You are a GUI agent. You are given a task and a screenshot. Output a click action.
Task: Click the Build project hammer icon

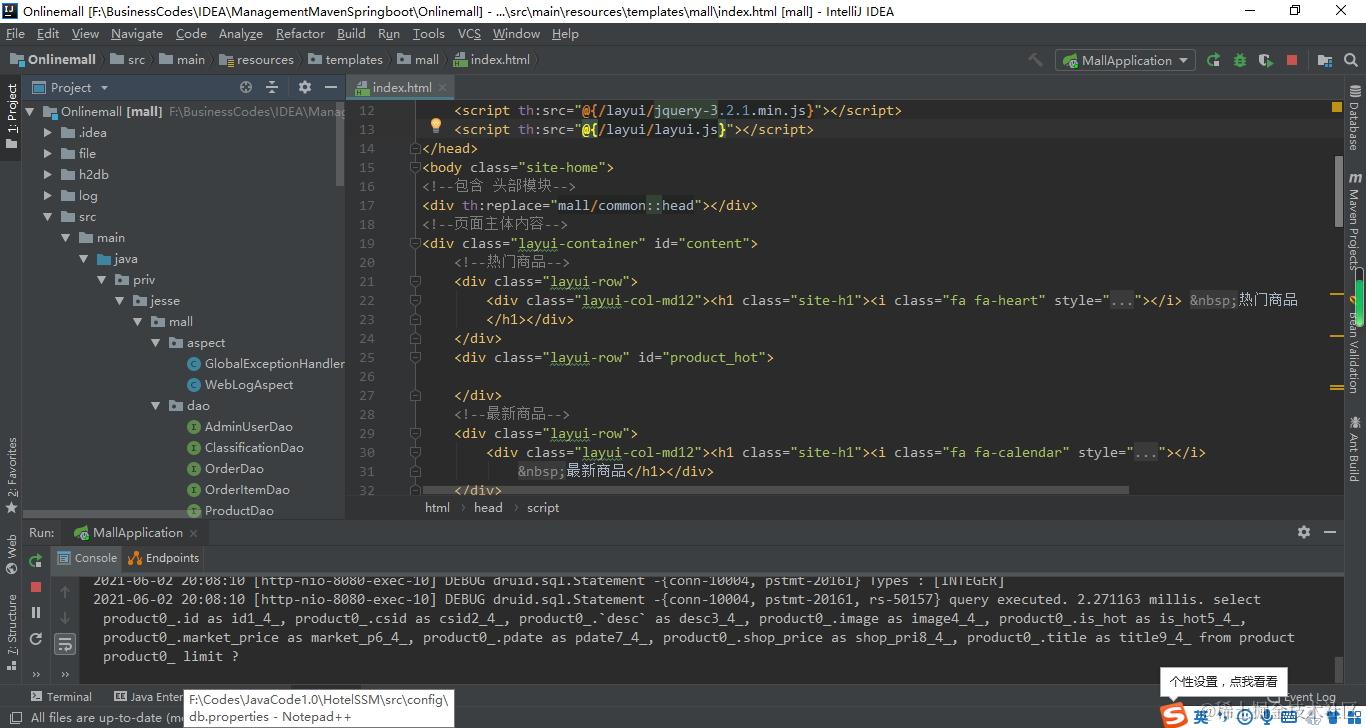click(x=1035, y=60)
